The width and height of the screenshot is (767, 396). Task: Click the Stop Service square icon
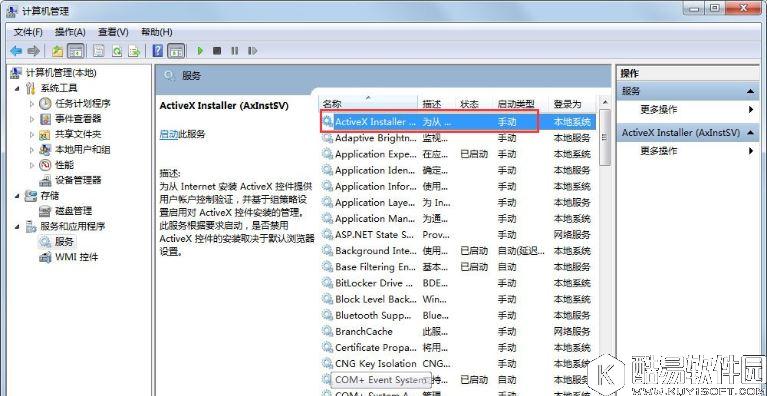pos(217,50)
